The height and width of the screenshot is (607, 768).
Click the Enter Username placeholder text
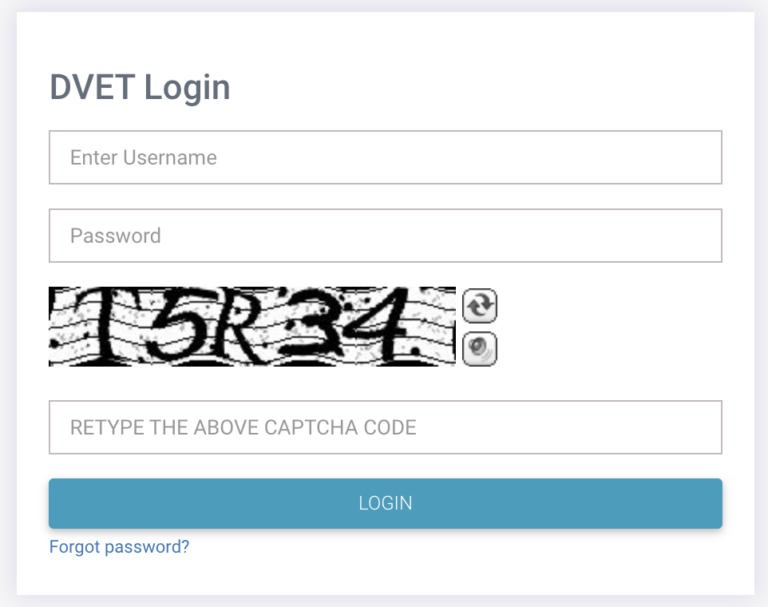pyautogui.click(x=144, y=158)
